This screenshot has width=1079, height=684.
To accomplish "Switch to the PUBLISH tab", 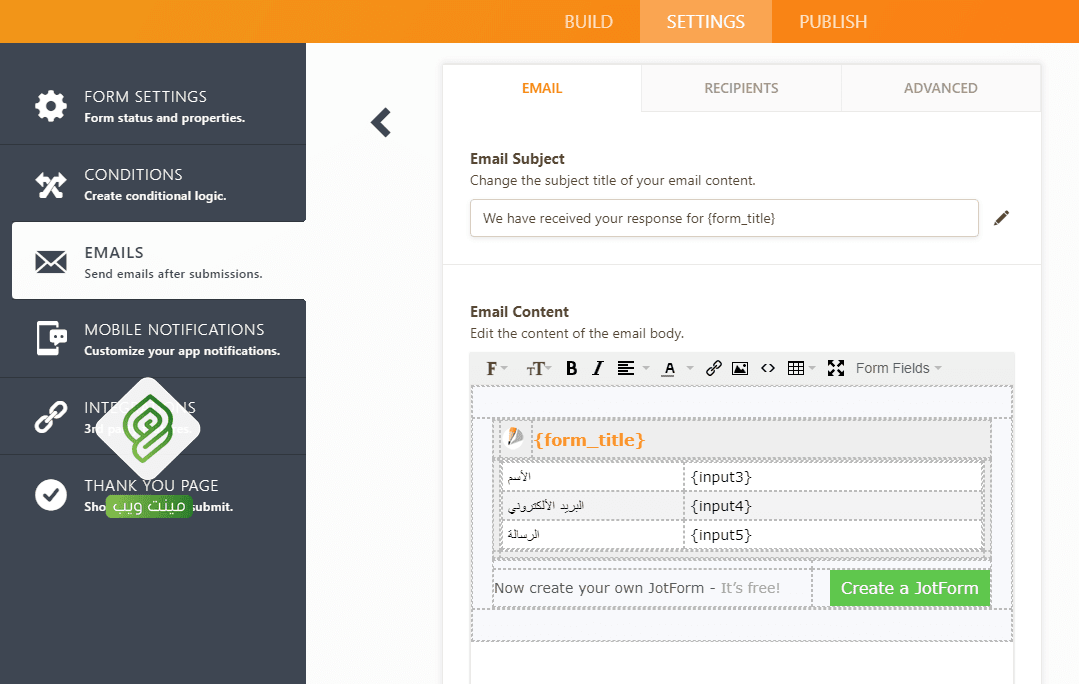I will click(x=833, y=21).
